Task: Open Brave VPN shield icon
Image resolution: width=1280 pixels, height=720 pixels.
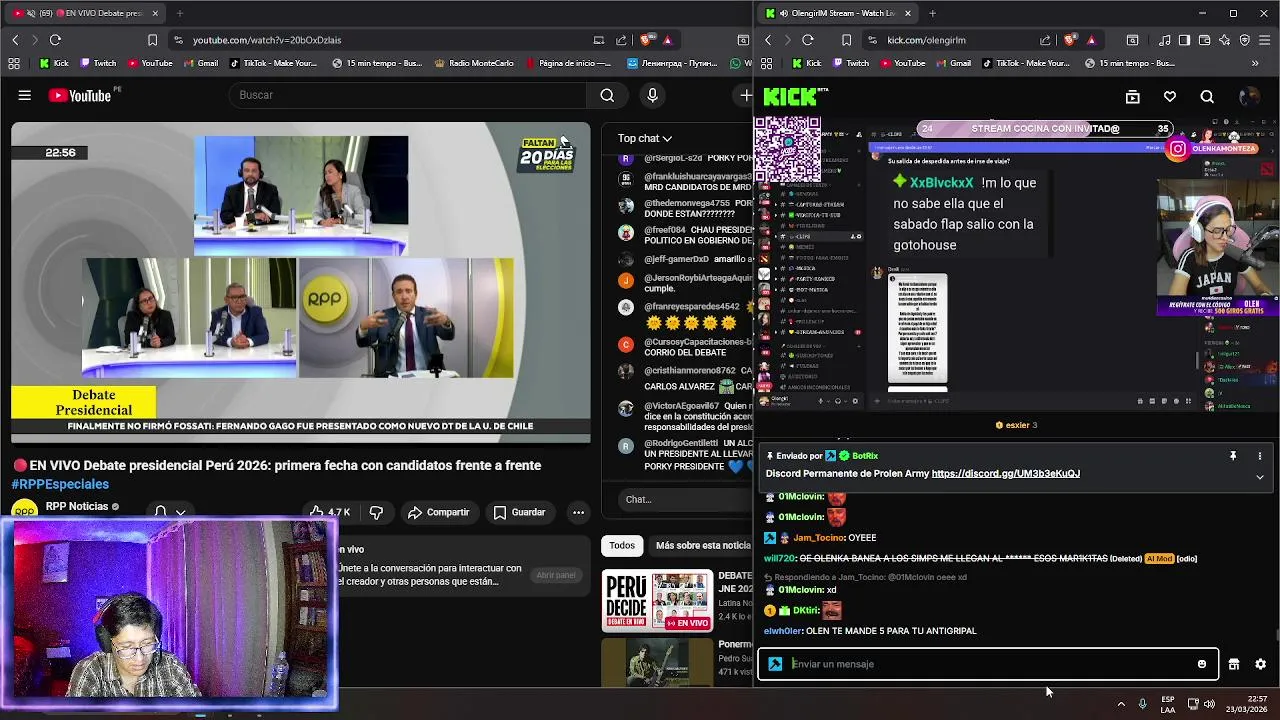Action: coord(1245,40)
